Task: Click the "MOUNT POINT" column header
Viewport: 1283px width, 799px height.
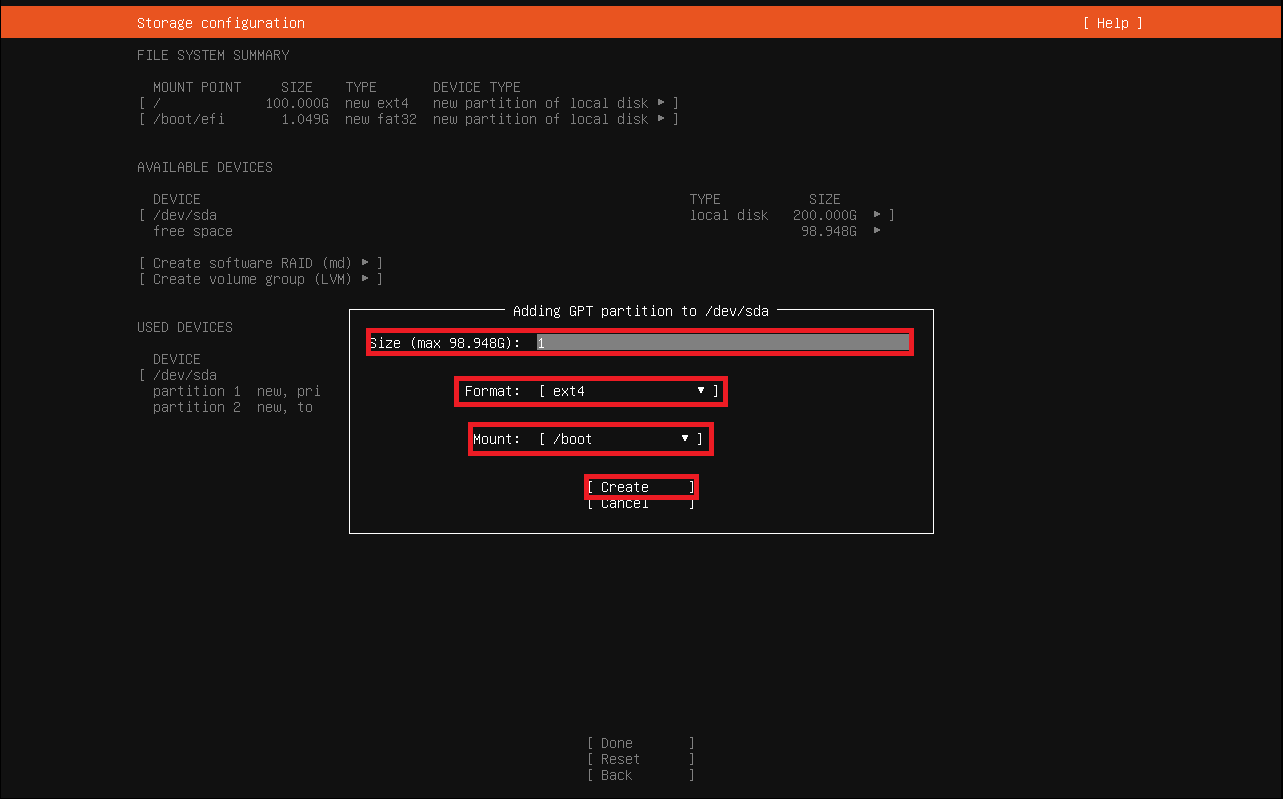Action: click(197, 87)
